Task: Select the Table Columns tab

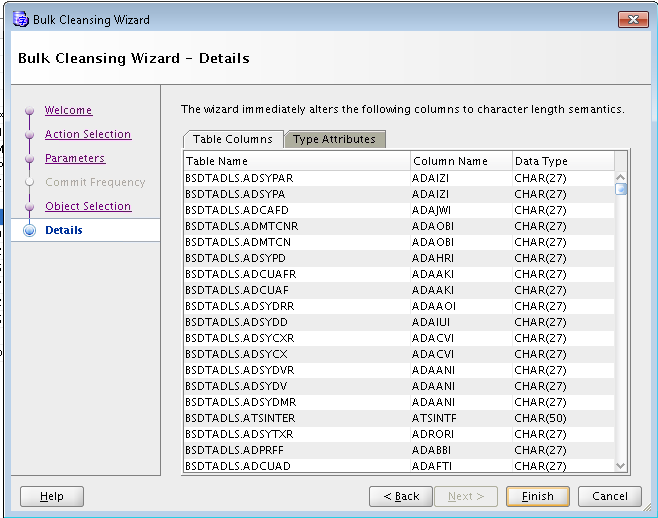Action: [233, 140]
